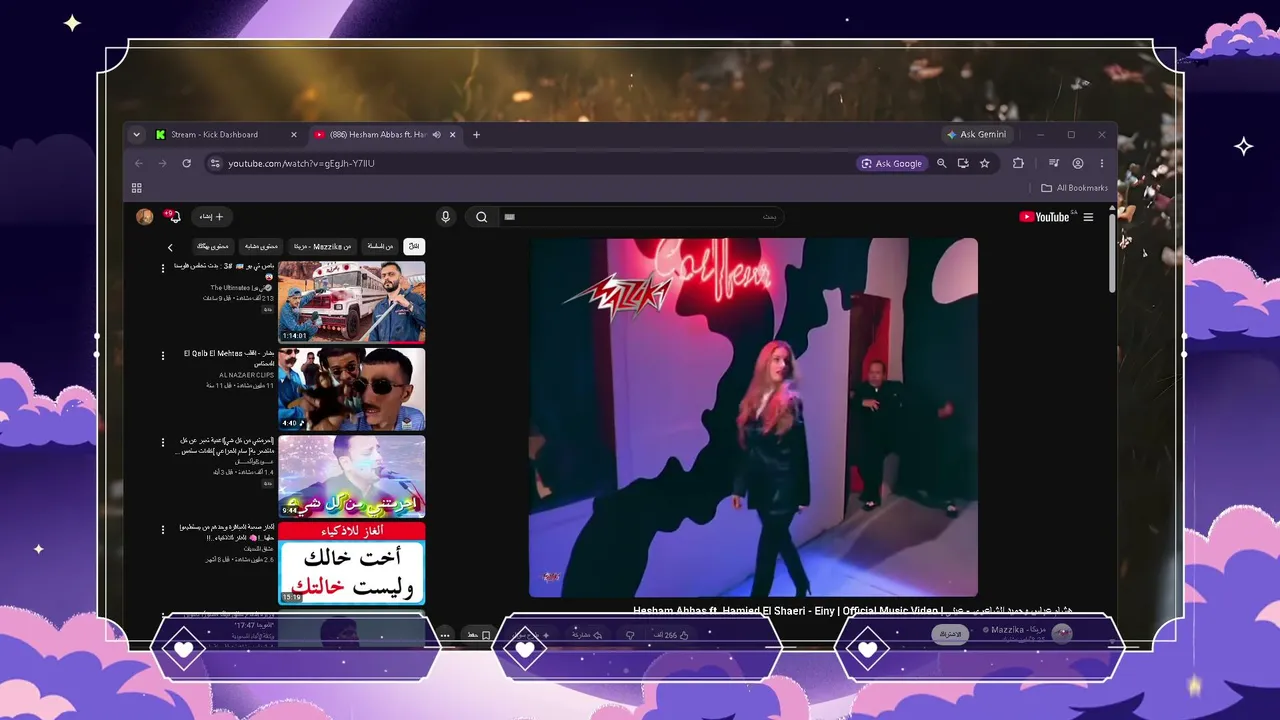The image size is (1280, 720).
Task: Subscribe to the Mazzika channel
Action: (x=950, y=634)
